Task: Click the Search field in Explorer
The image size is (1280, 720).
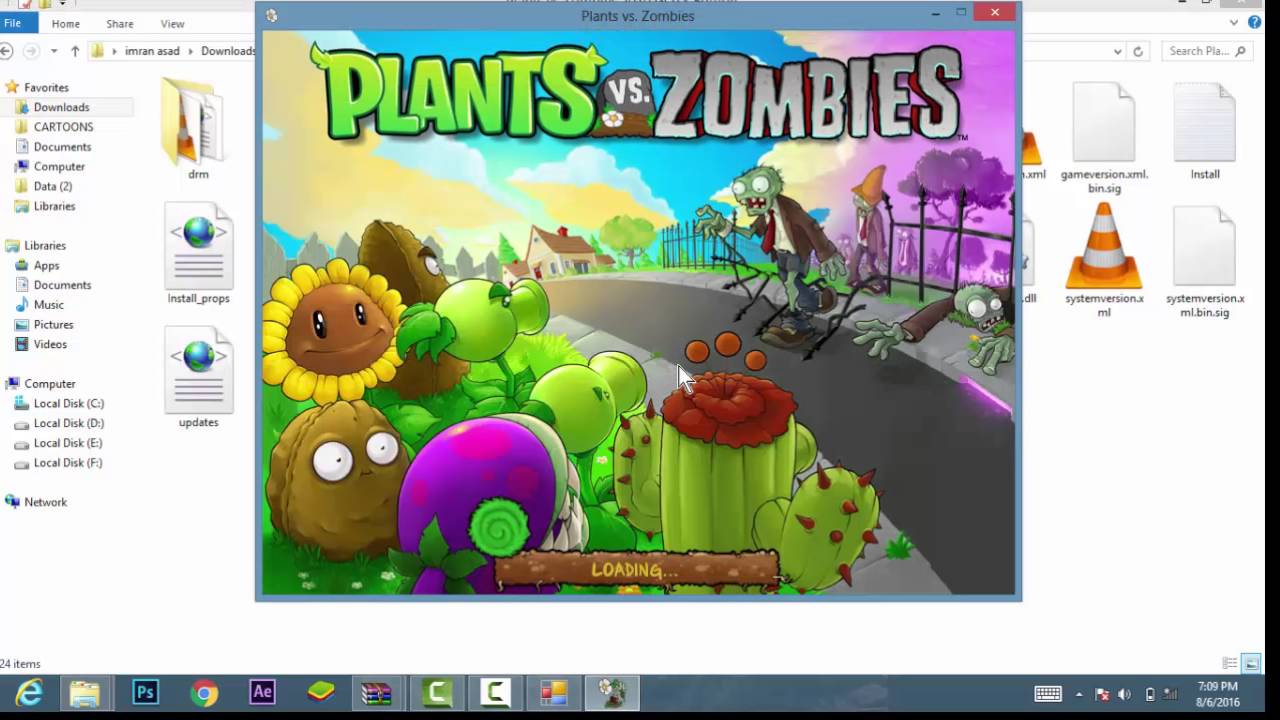Action: (1208, 51)
